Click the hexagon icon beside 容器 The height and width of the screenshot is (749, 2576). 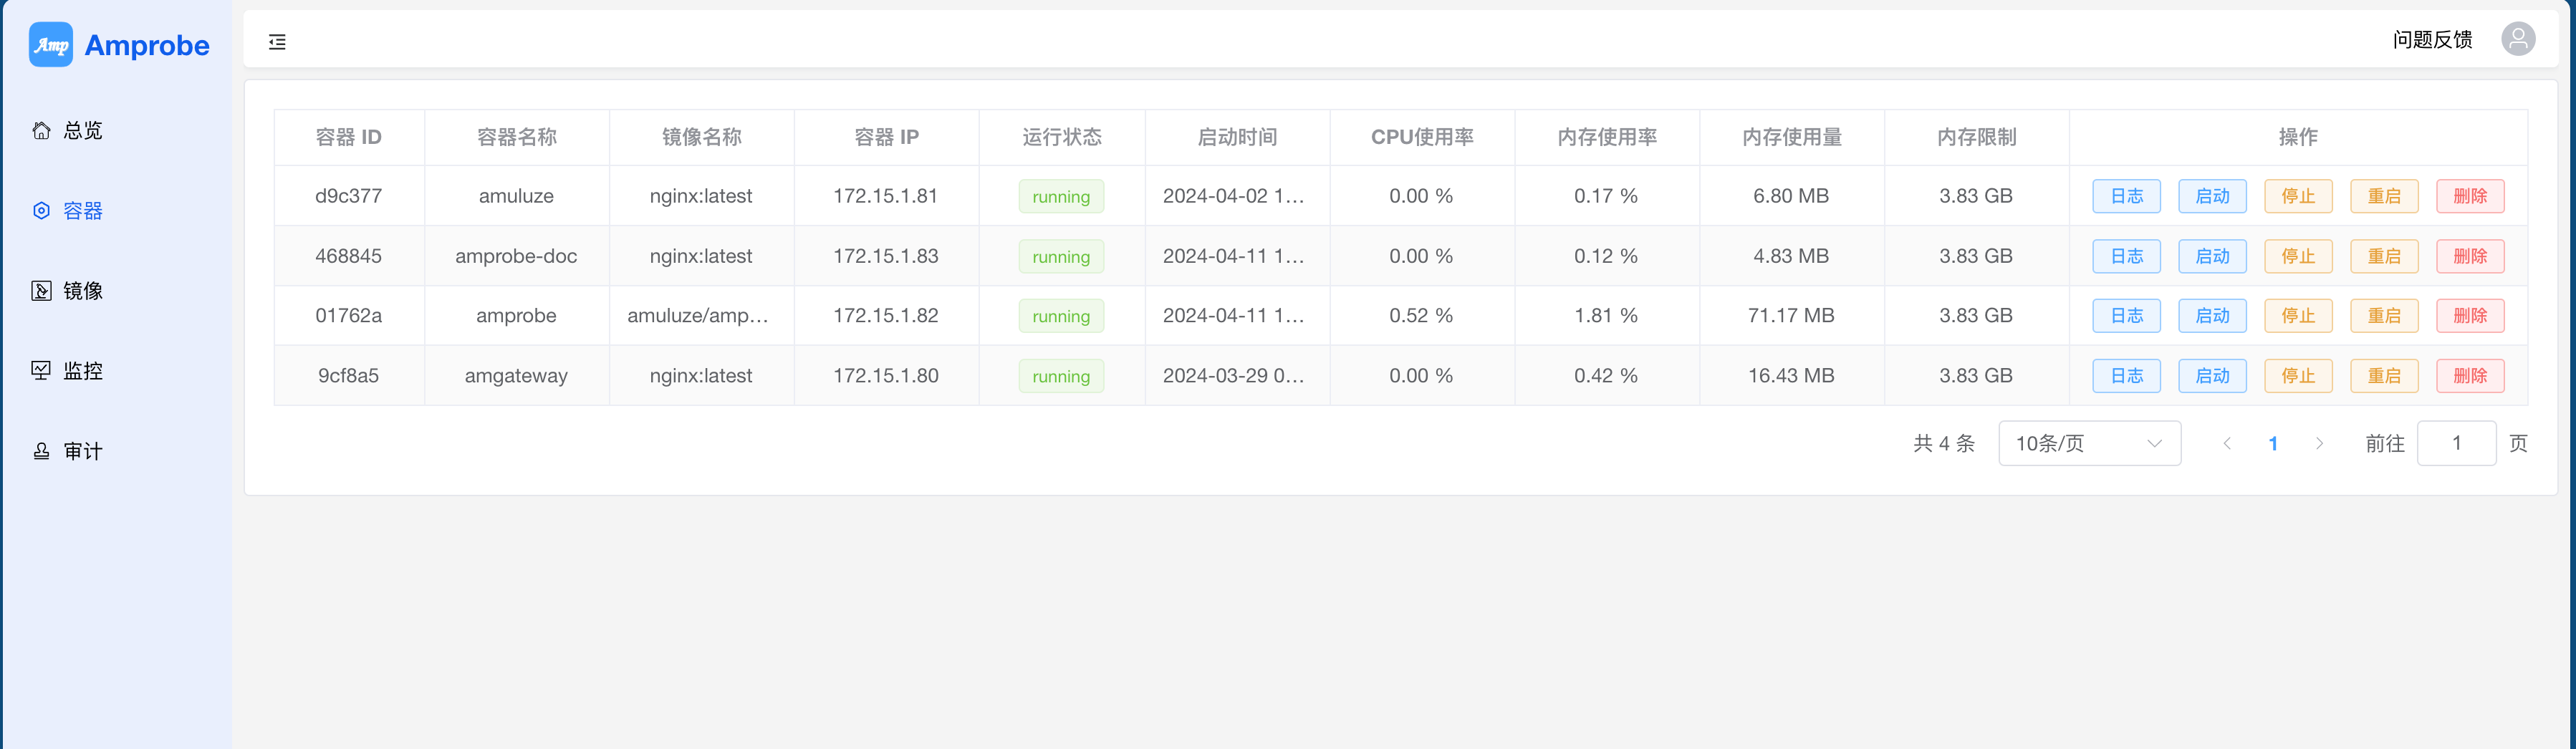(41, 211)
